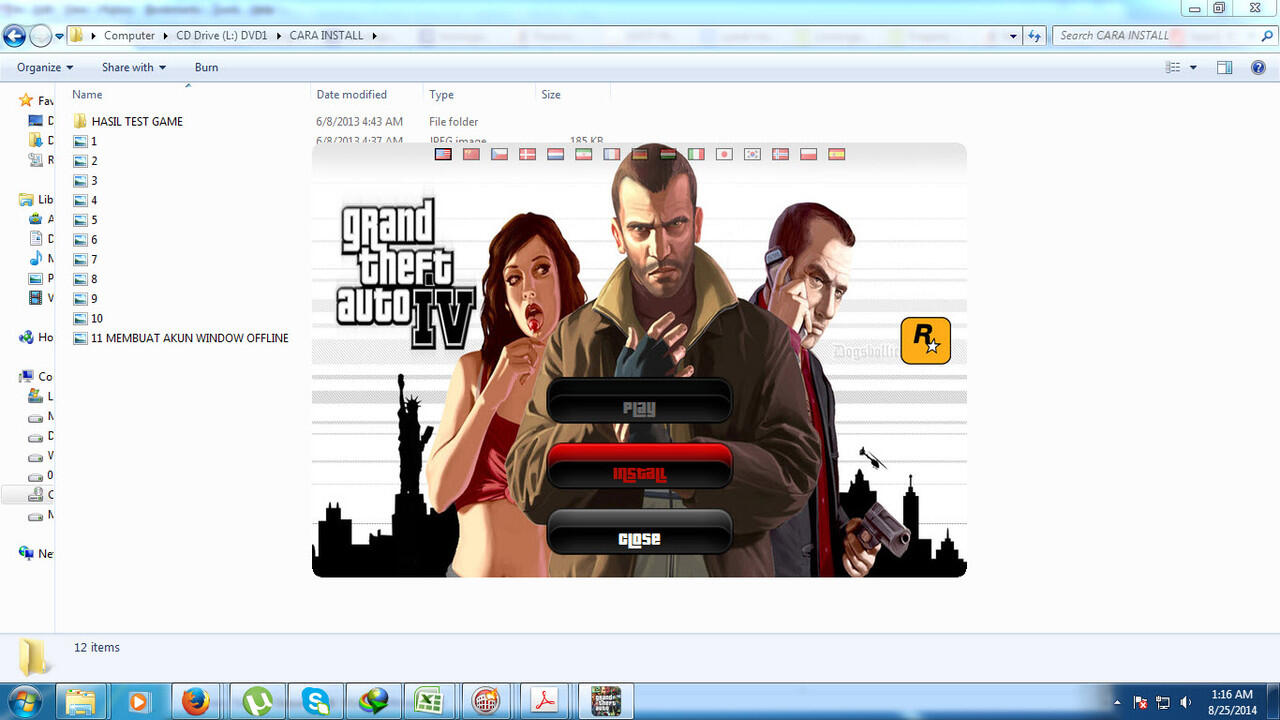Pick the South Korea flag language

tap(752, 154)
